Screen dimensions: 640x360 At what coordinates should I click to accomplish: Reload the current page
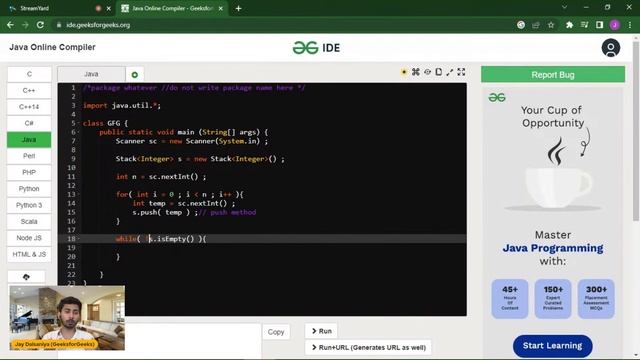coord(40,25)
